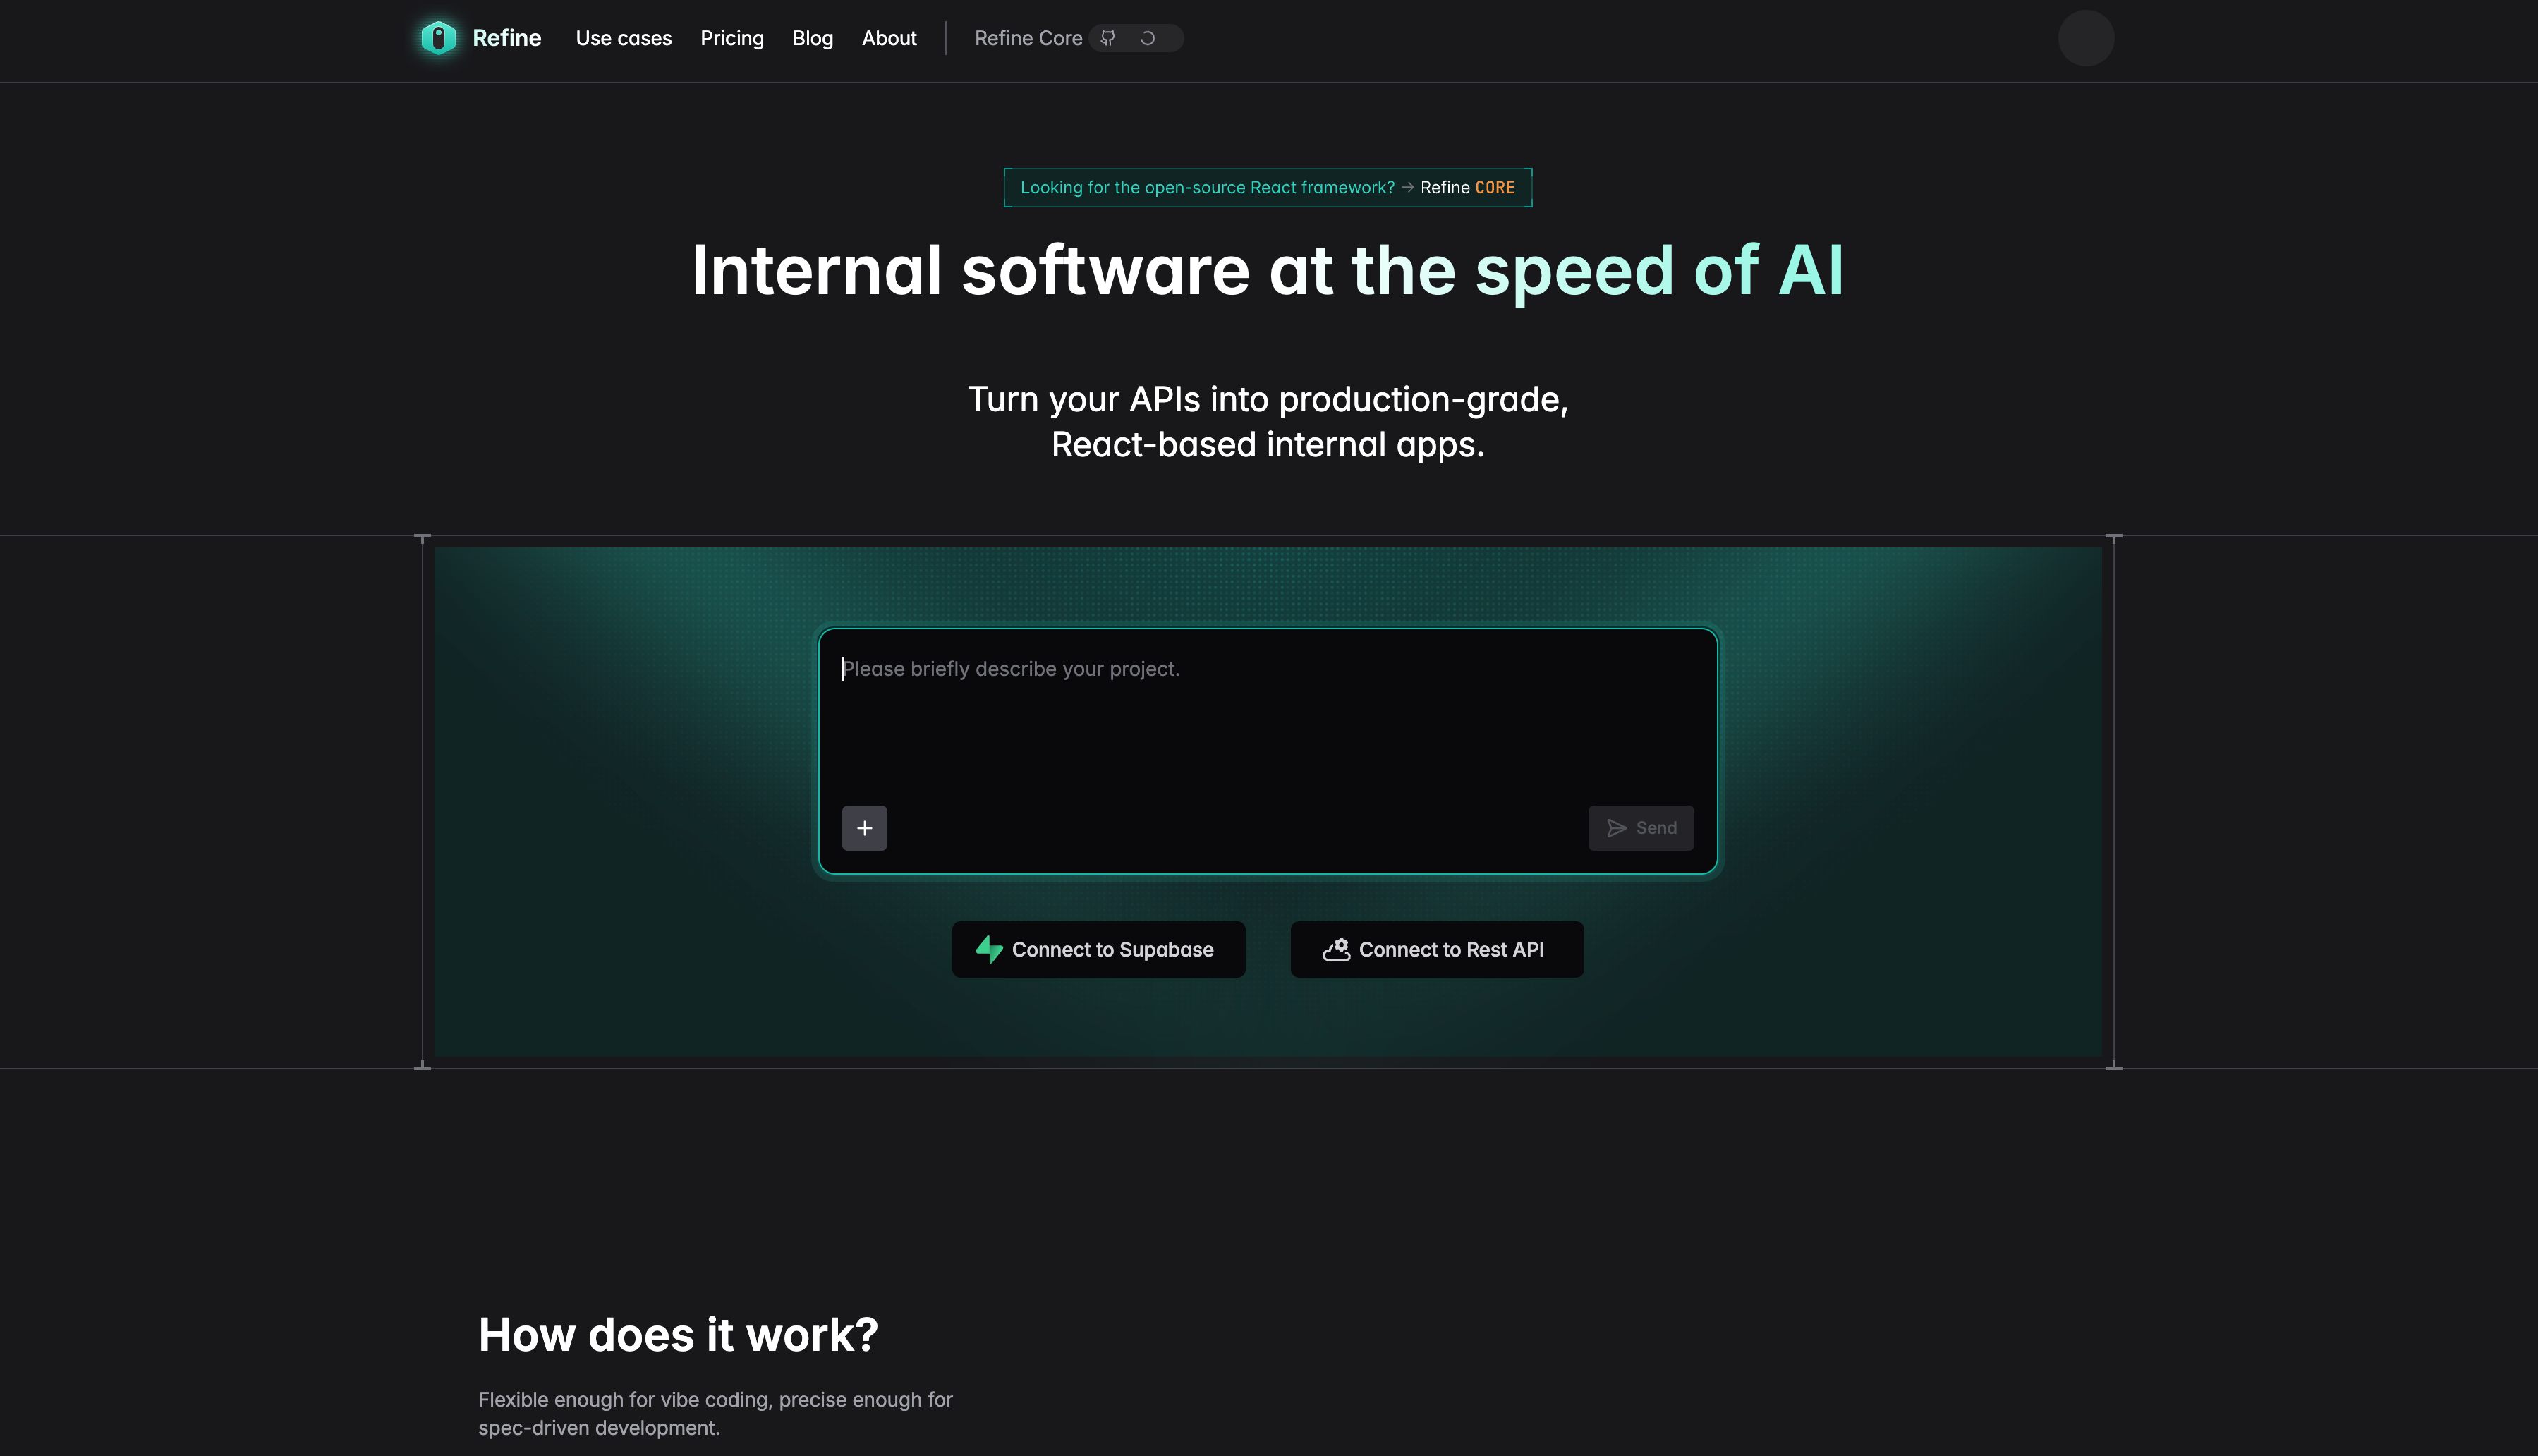
Task: Click the Refine hexagon logo icon
Action: point(438,38)
